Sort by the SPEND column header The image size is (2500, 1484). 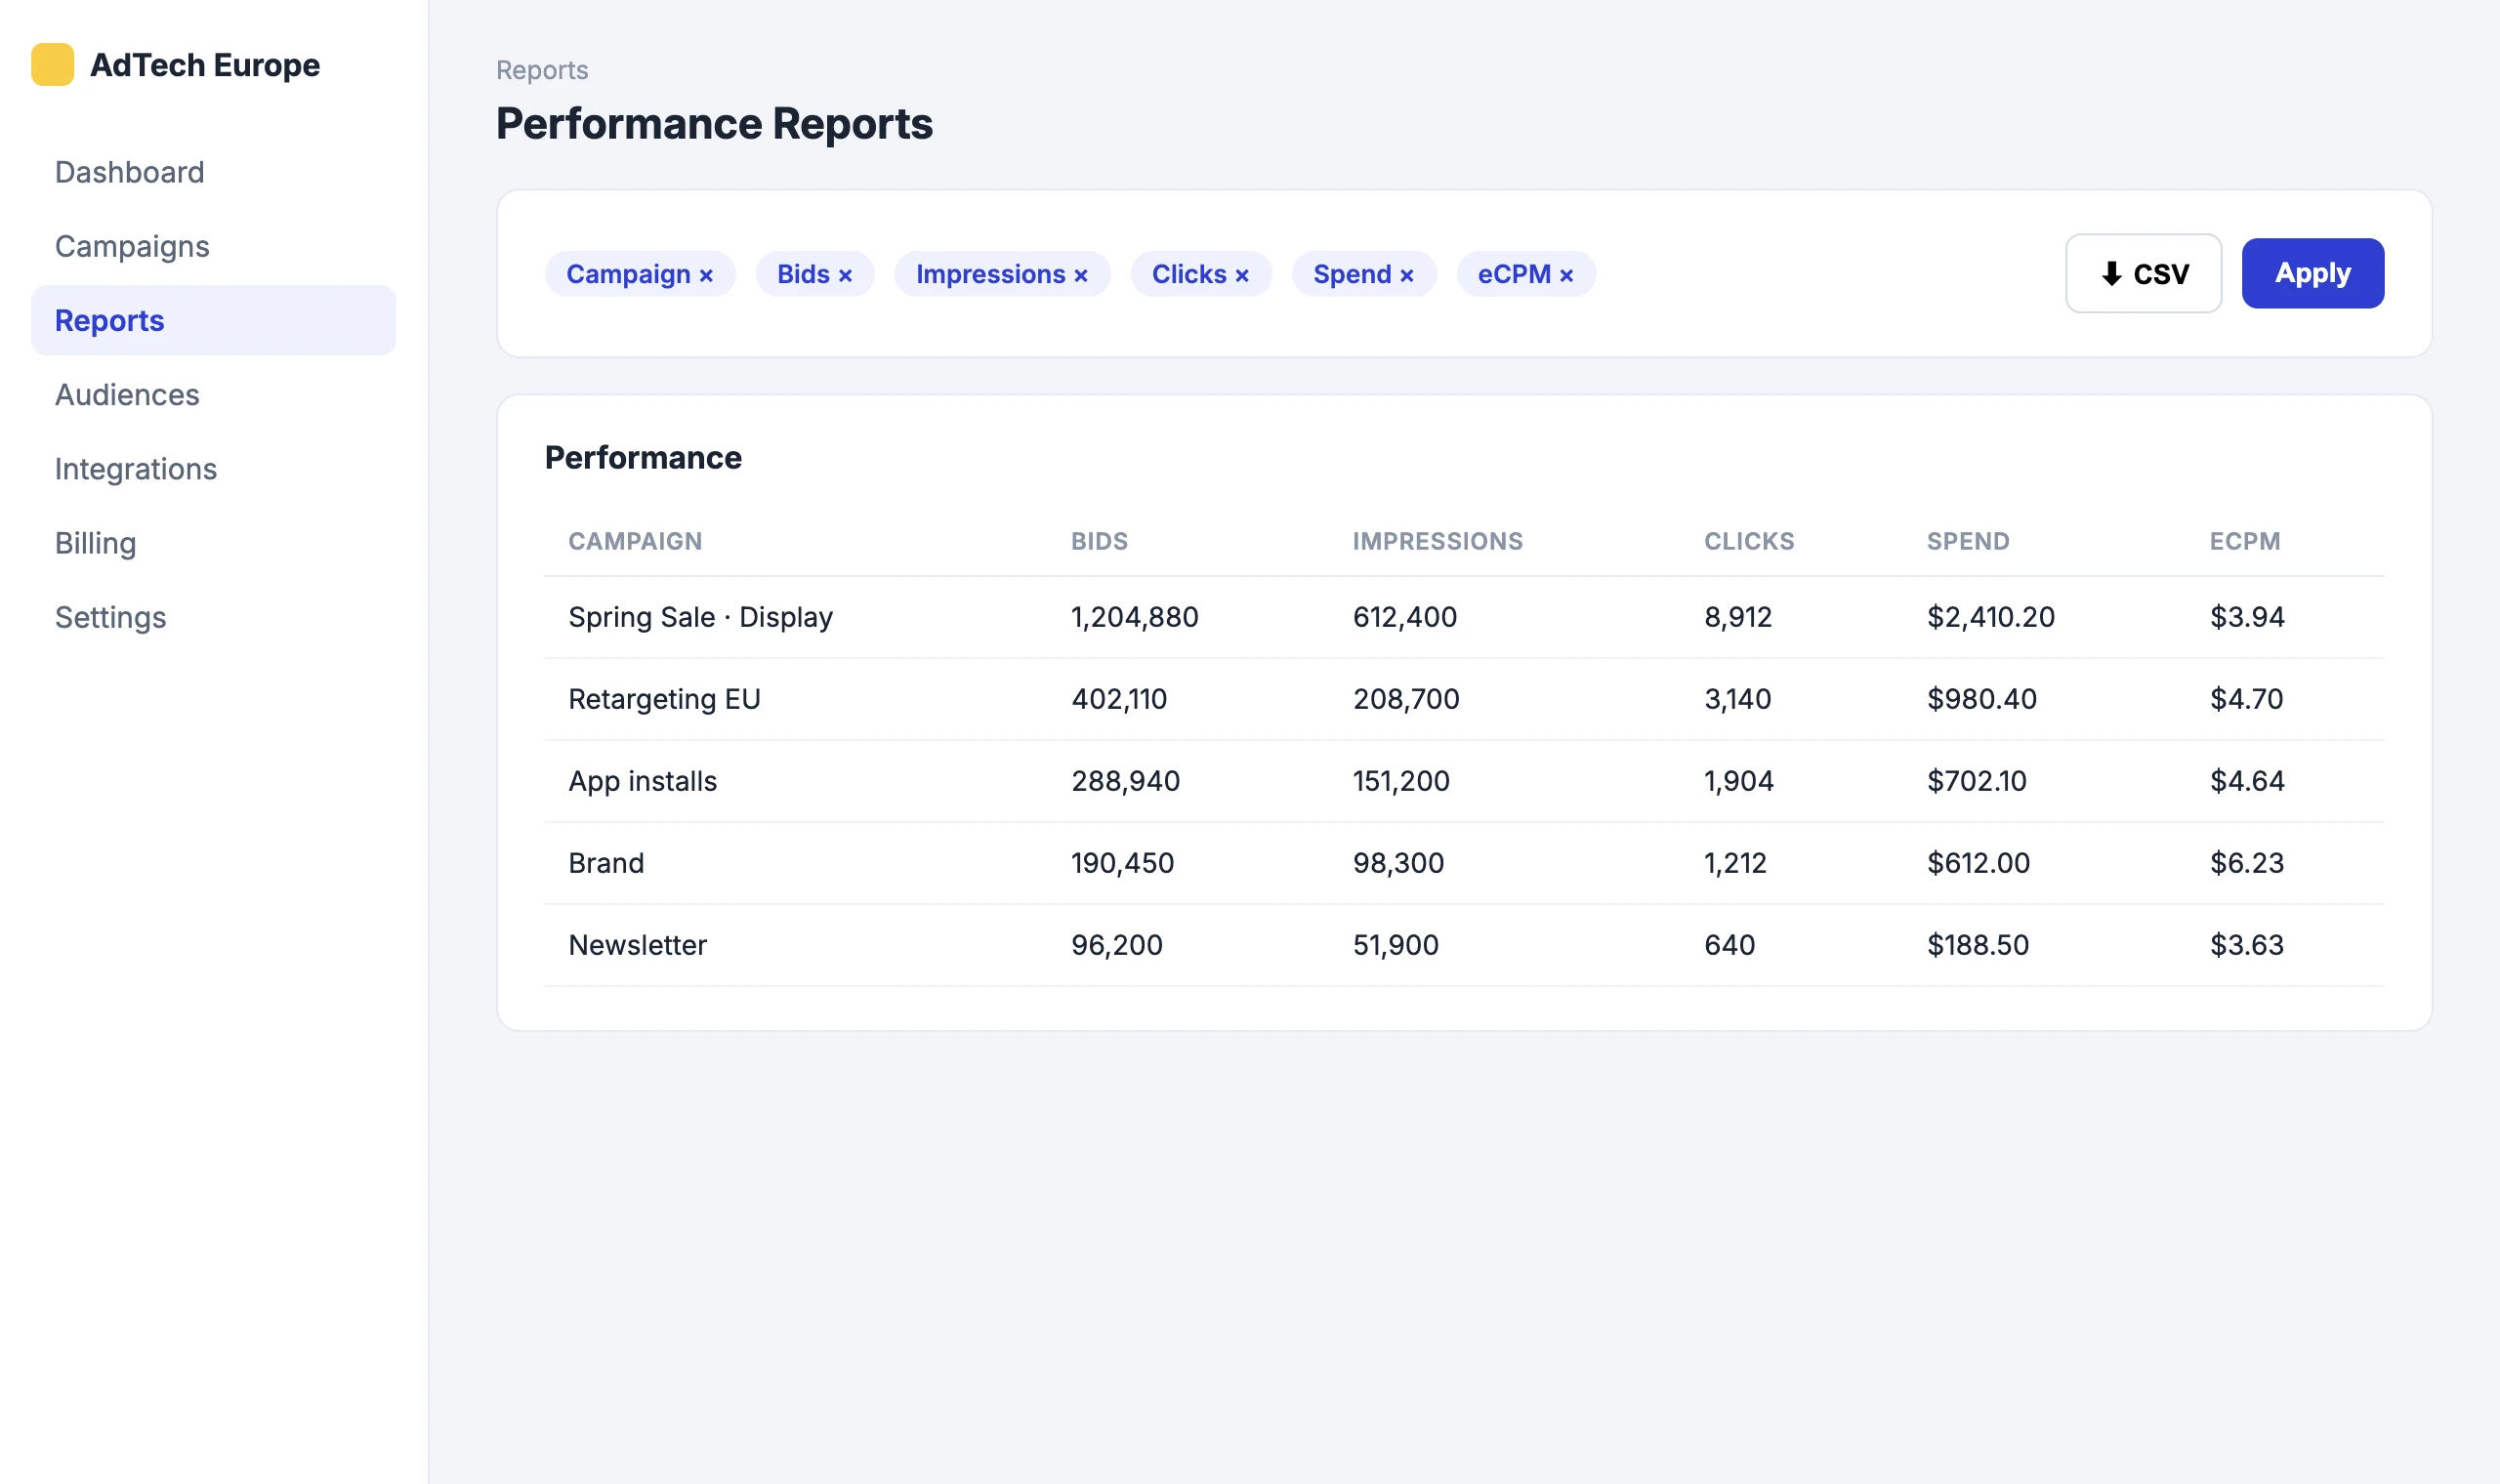coord(1968,541)
